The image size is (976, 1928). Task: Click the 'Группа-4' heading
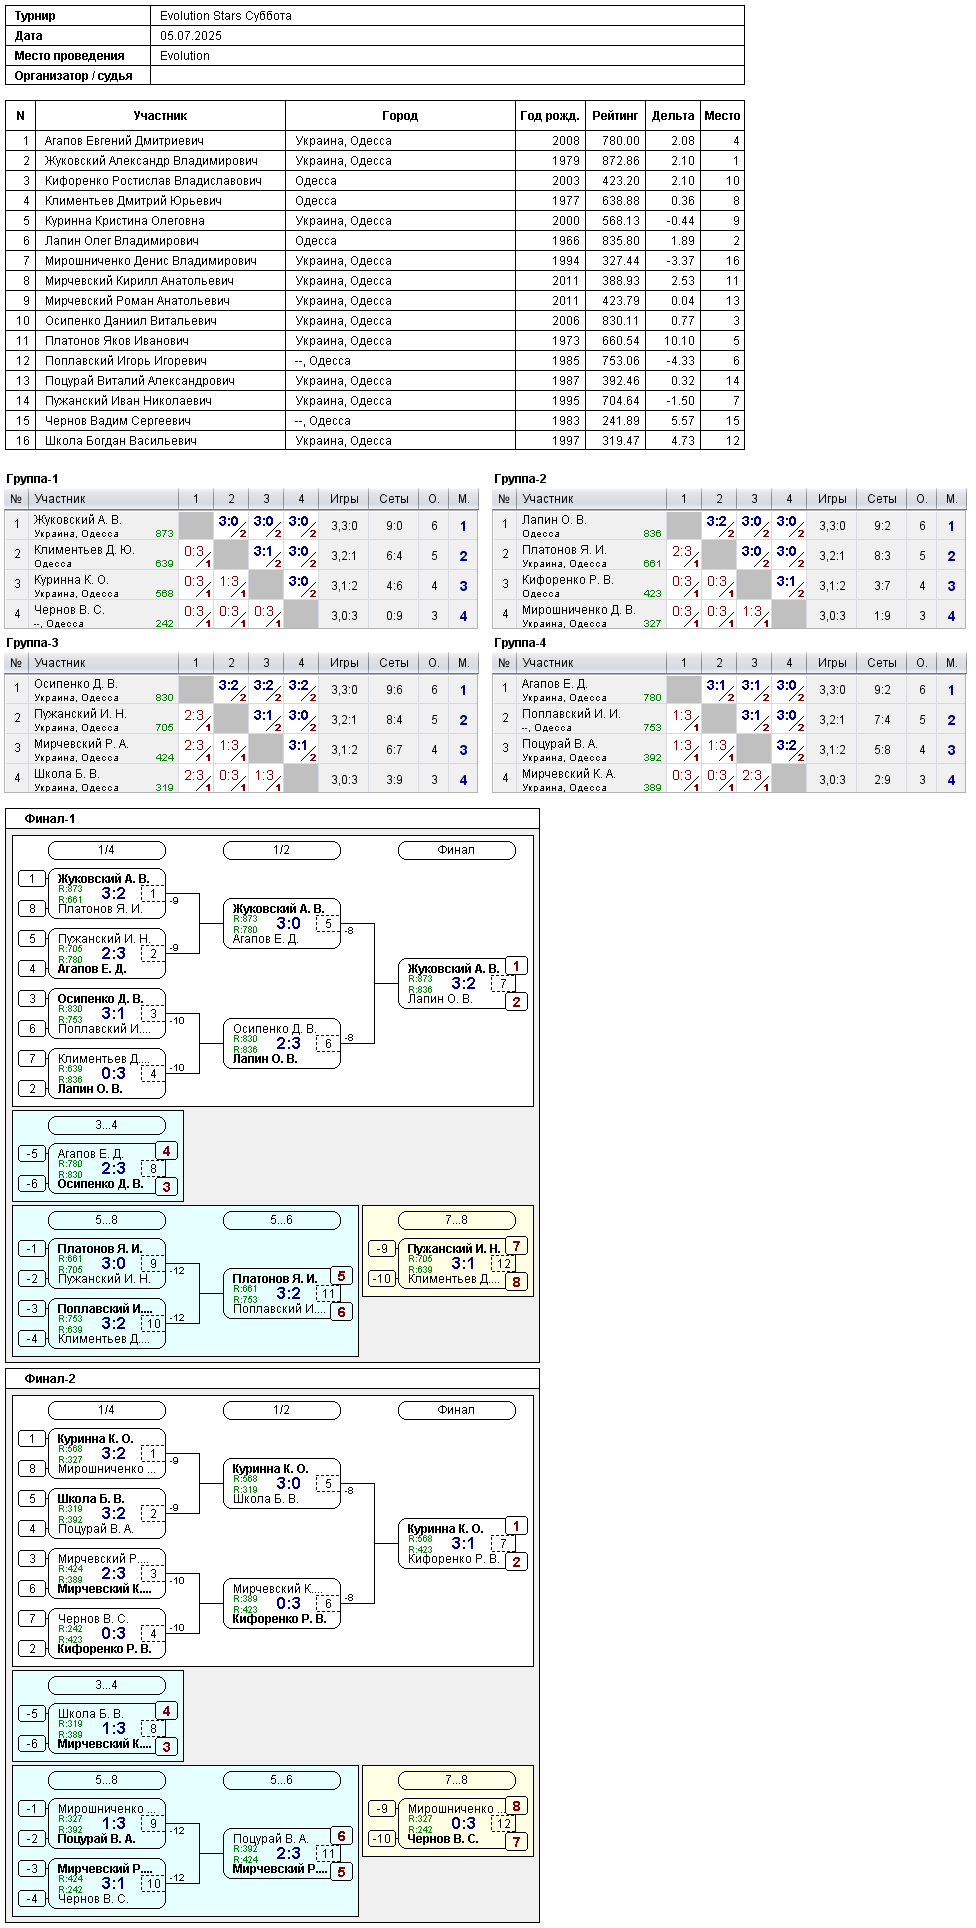click(520, 643)
